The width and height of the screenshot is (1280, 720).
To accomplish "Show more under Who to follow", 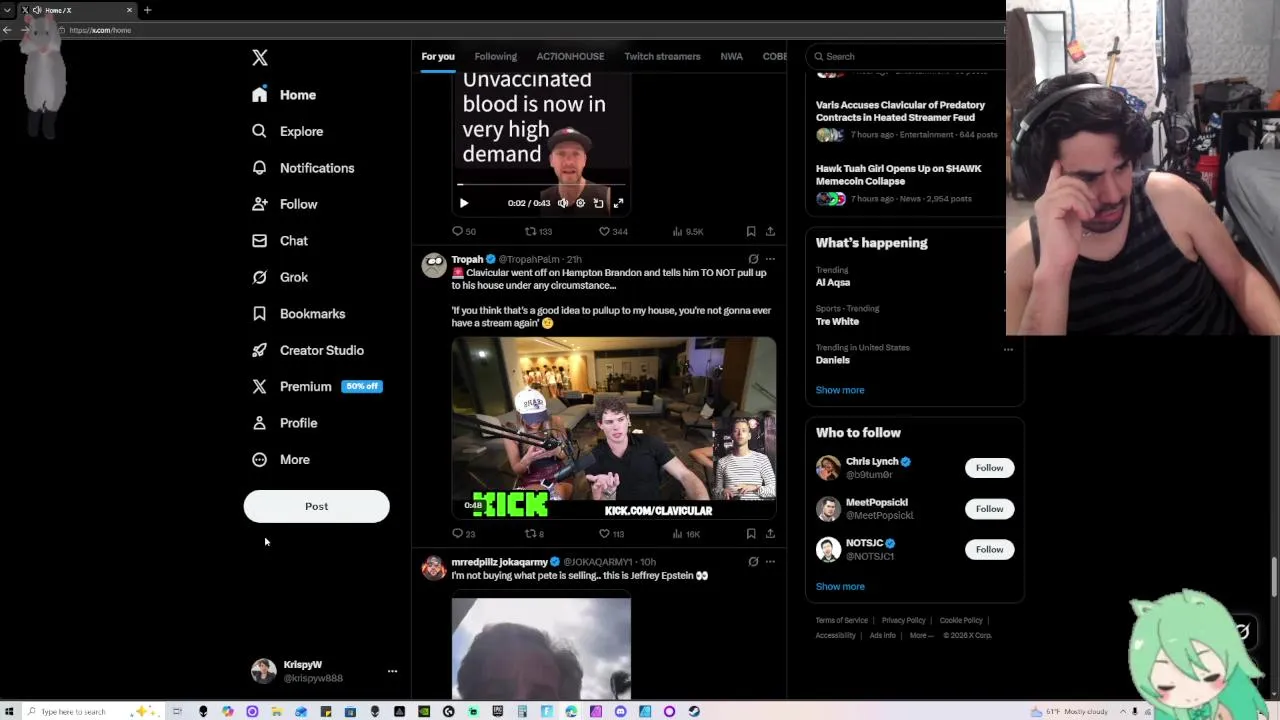I will pos(840,587).
